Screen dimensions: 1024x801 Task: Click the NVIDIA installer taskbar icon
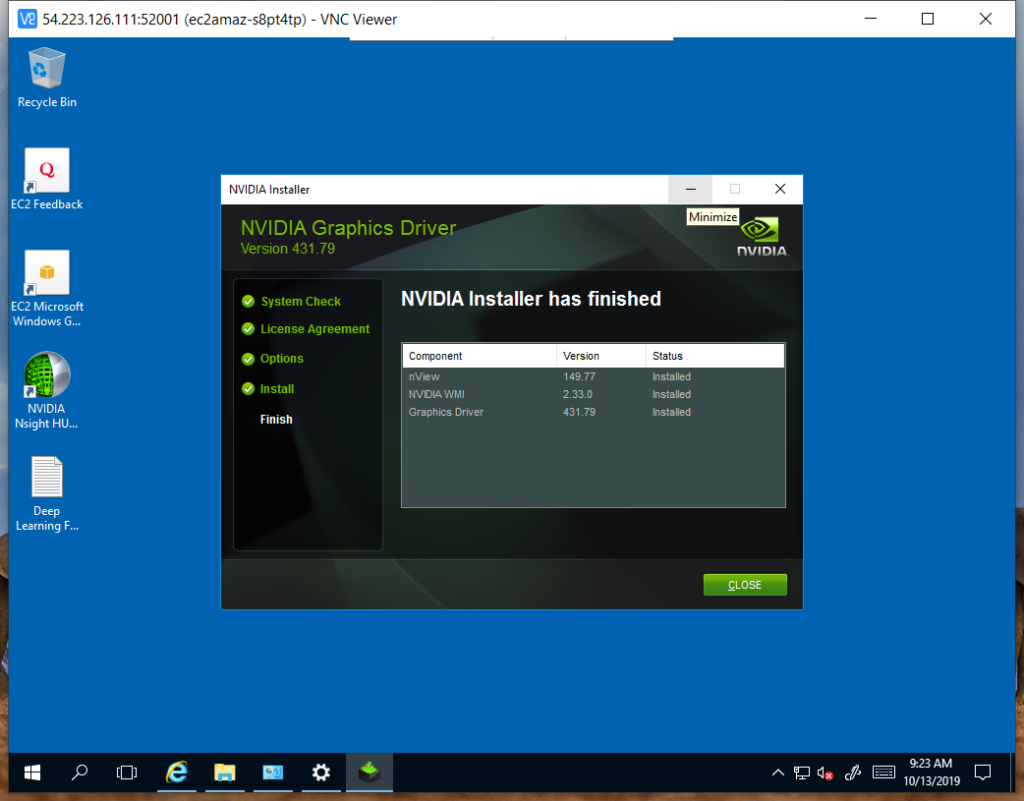369,772
